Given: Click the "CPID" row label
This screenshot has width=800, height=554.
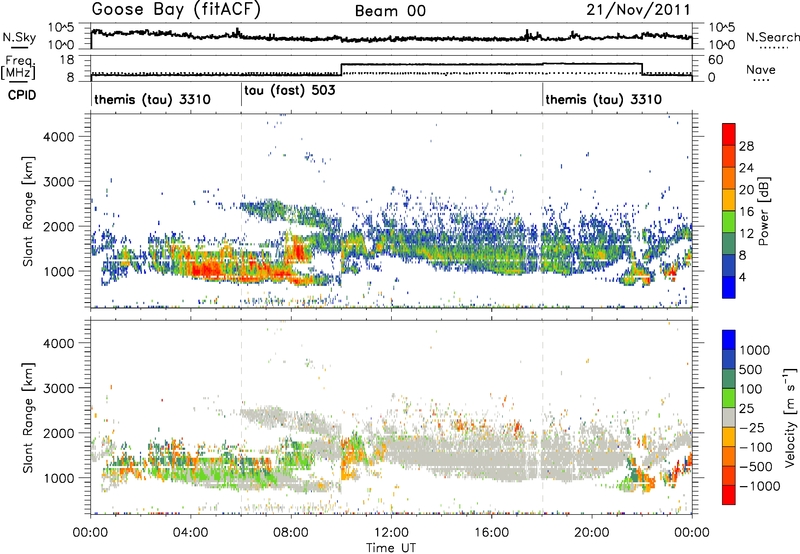Looking at the screenshot, I should point(22,95).
